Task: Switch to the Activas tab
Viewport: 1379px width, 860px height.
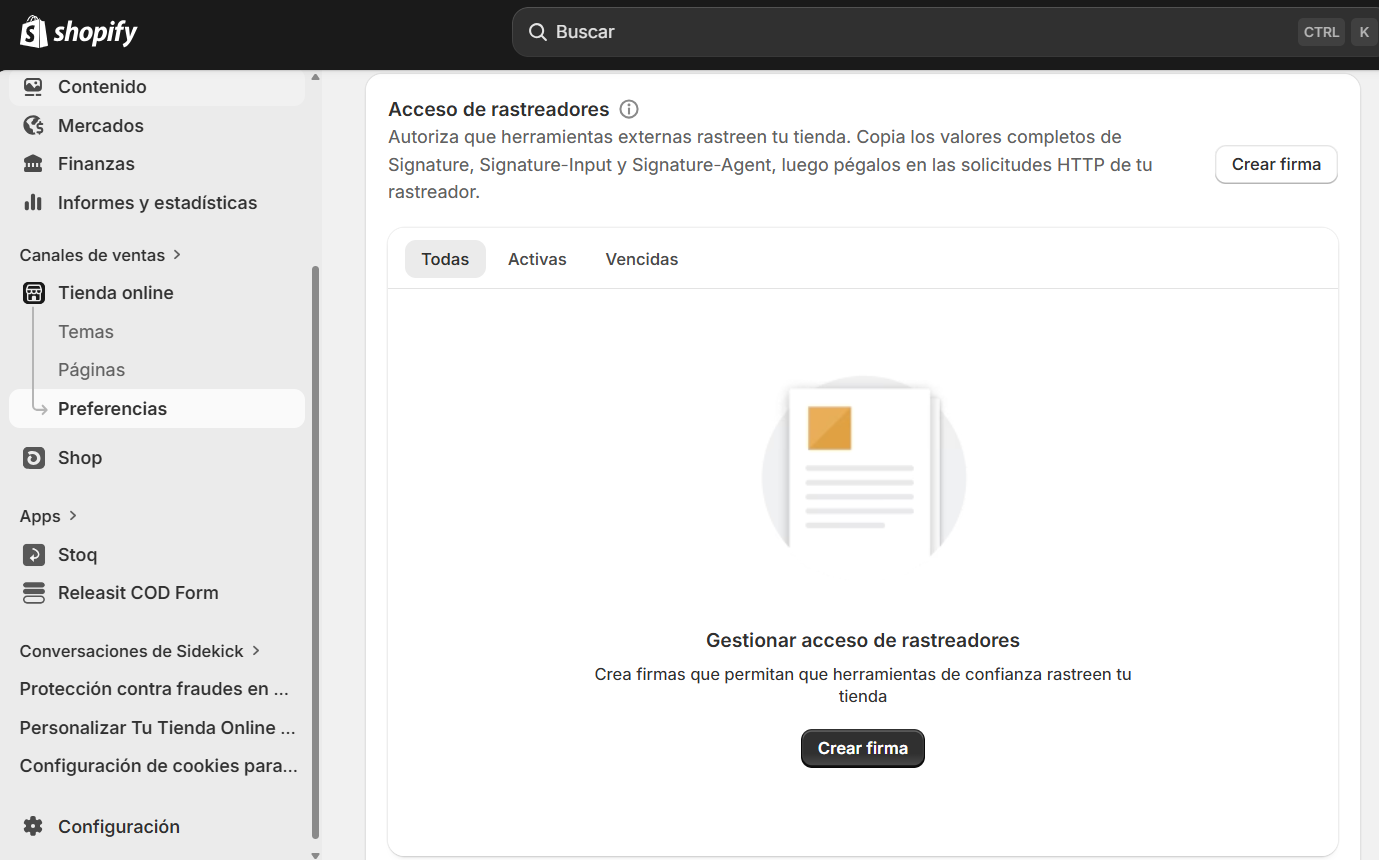Action: tap(537, 260)
